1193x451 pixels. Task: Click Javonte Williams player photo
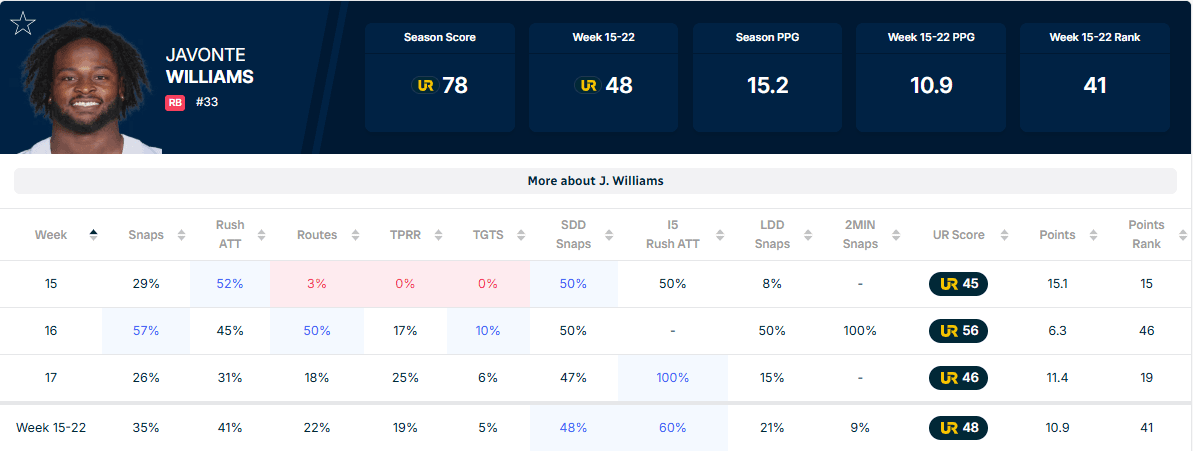tap(85, 89)
